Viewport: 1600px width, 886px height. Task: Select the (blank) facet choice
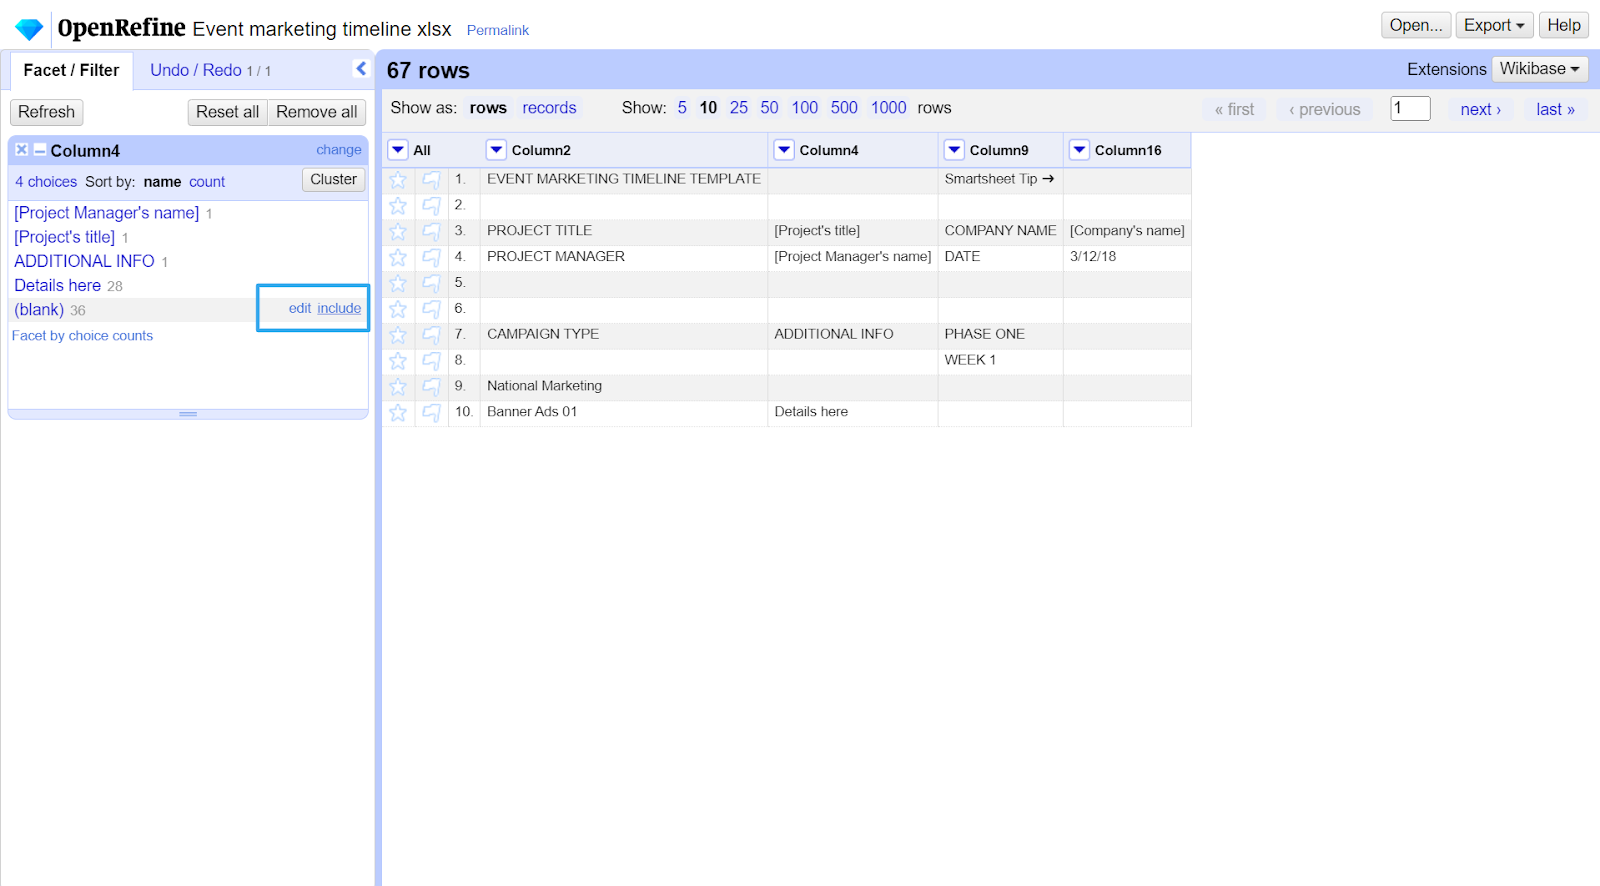(x=39, y=310)
